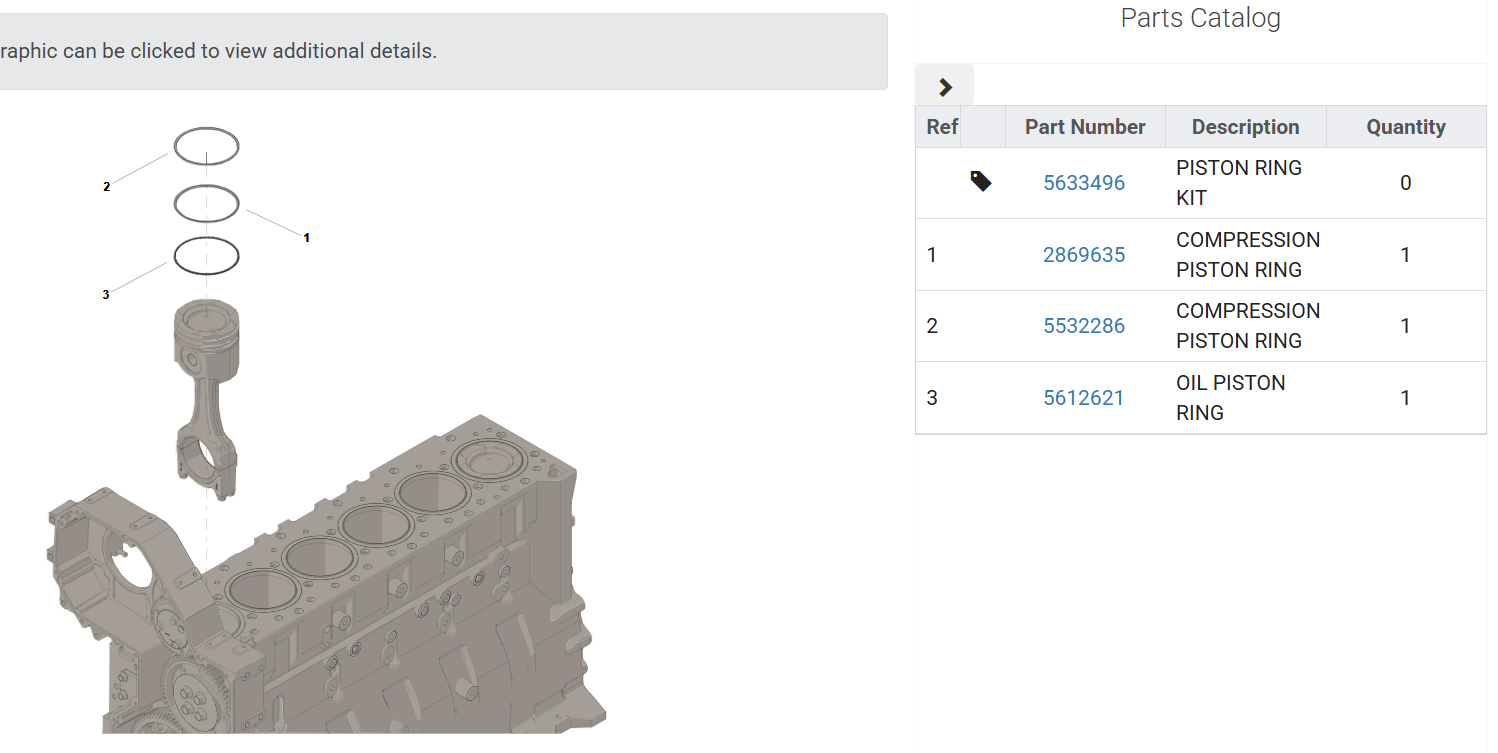Select COMPRESSION PISTON RING in row ref 1
The width and height of the screenshot is (1498, 753).
1246,255
